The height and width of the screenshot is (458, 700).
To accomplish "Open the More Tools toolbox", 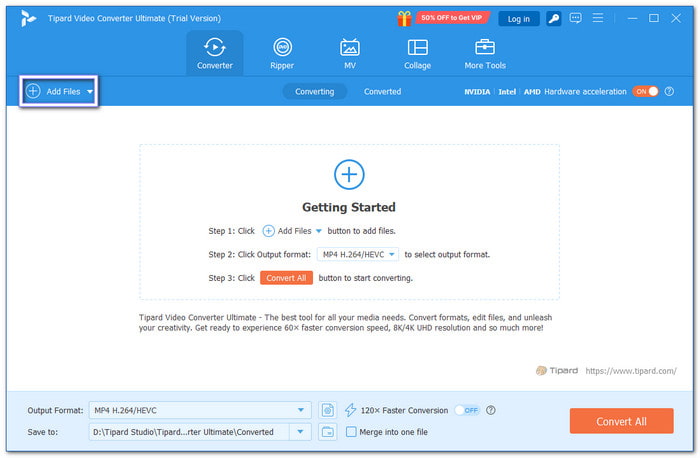I will (x=485, y=53).
